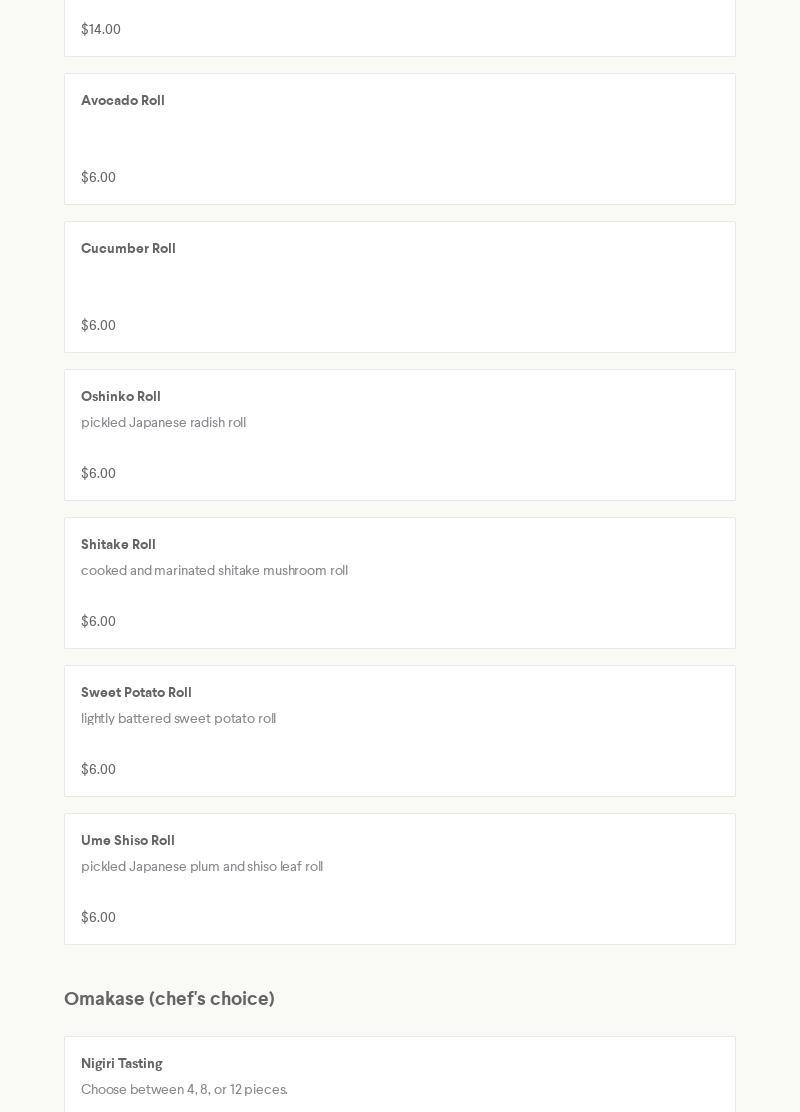The height and width of the screenshot is (1112, 800).
Task: Open the Avocado Roll item title
Action: (123, 101)
